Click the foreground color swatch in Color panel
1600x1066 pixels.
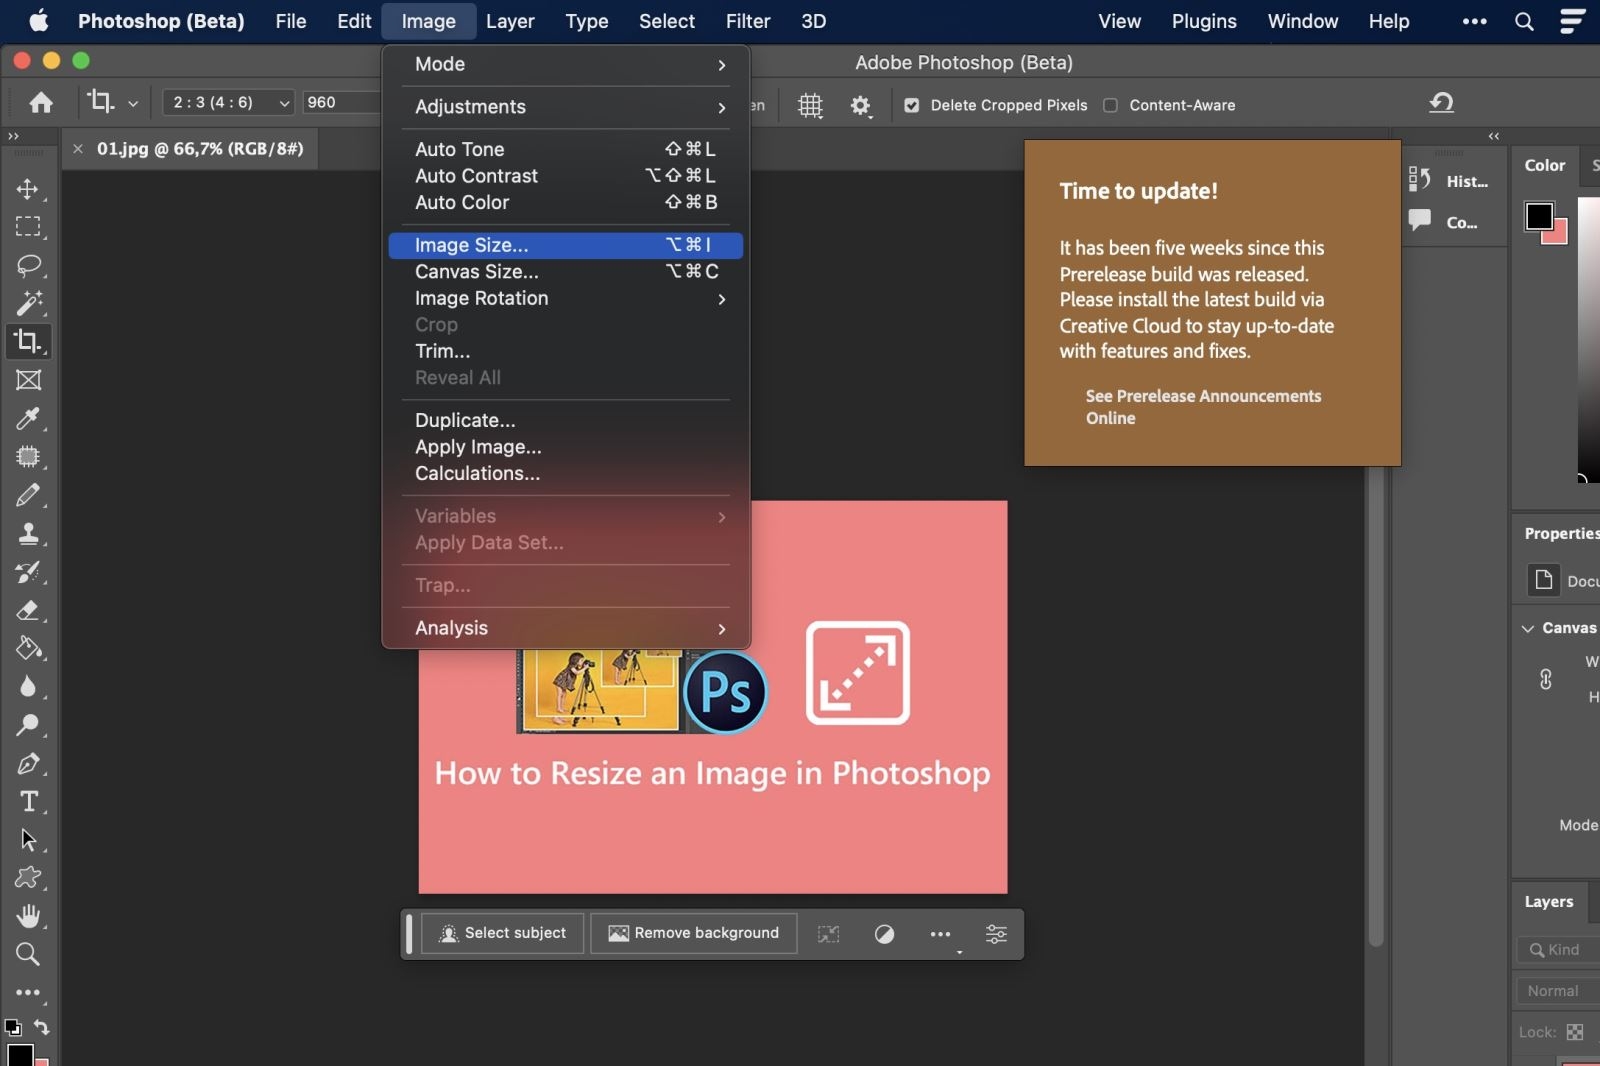(1539, 215)
